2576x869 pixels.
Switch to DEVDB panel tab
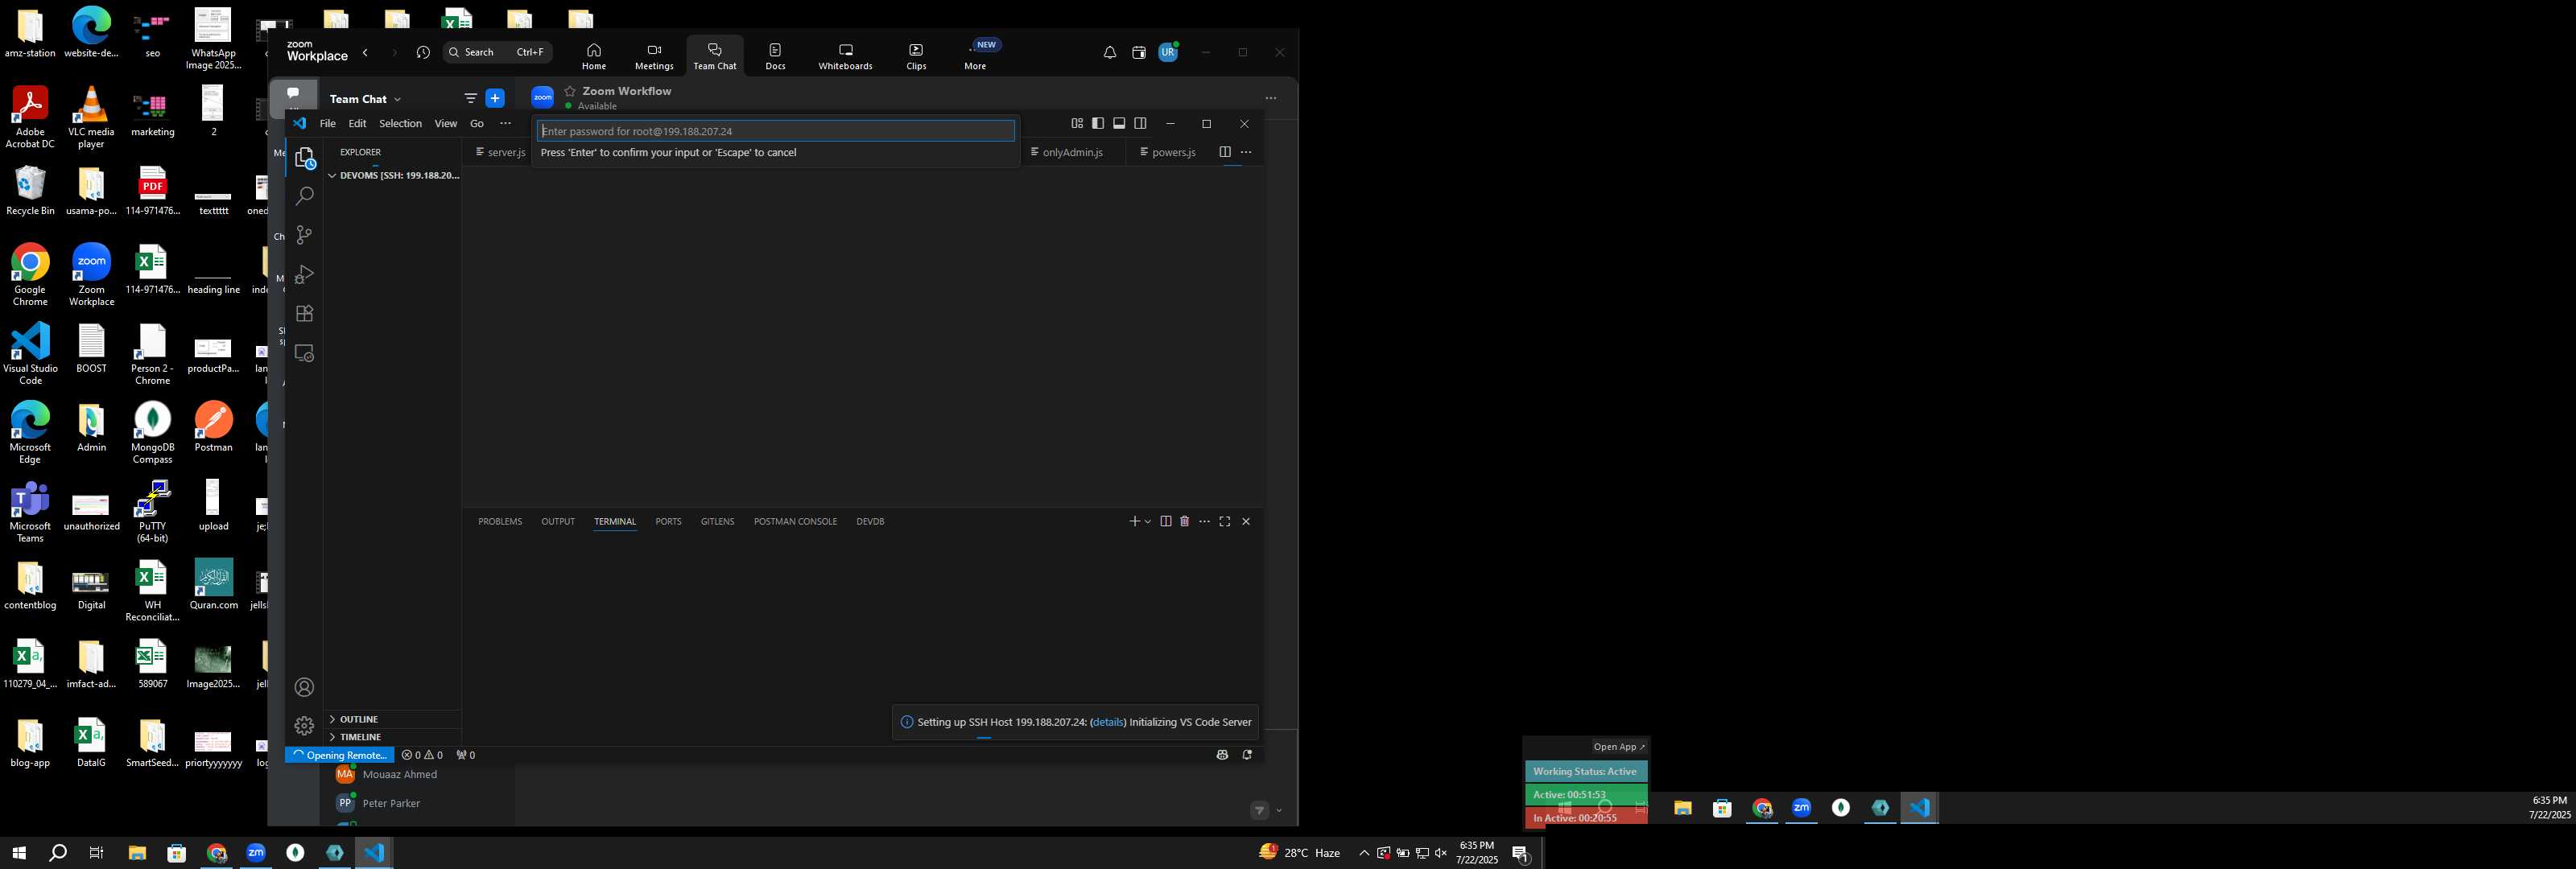870,521
